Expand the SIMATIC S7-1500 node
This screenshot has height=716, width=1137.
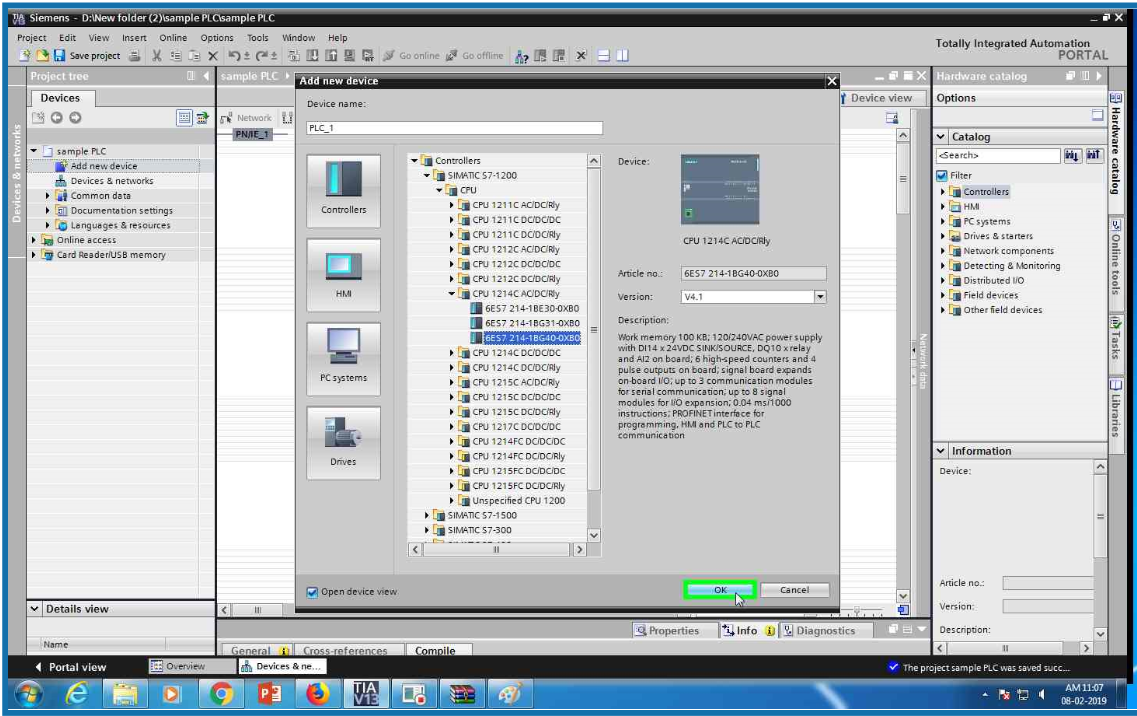426,515
